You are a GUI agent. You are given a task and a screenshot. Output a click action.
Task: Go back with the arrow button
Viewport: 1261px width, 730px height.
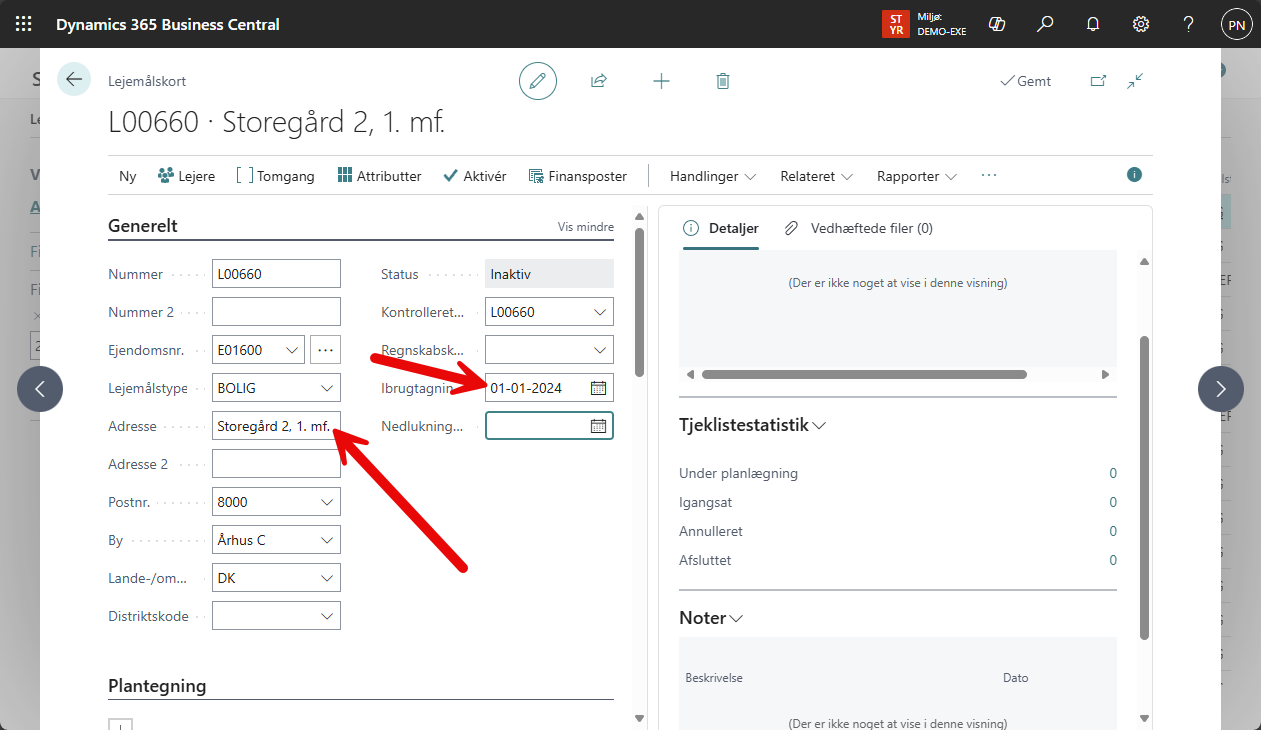74,80
